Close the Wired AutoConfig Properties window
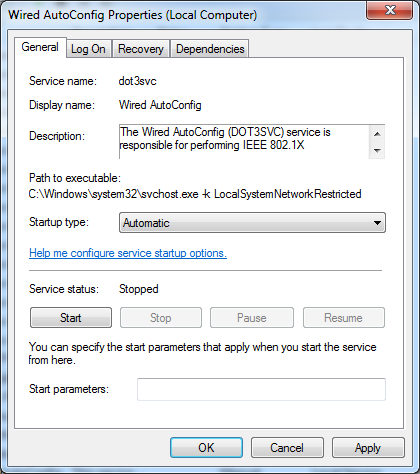The width and height of the screenshot is (420, 474). tap(390, 10)
